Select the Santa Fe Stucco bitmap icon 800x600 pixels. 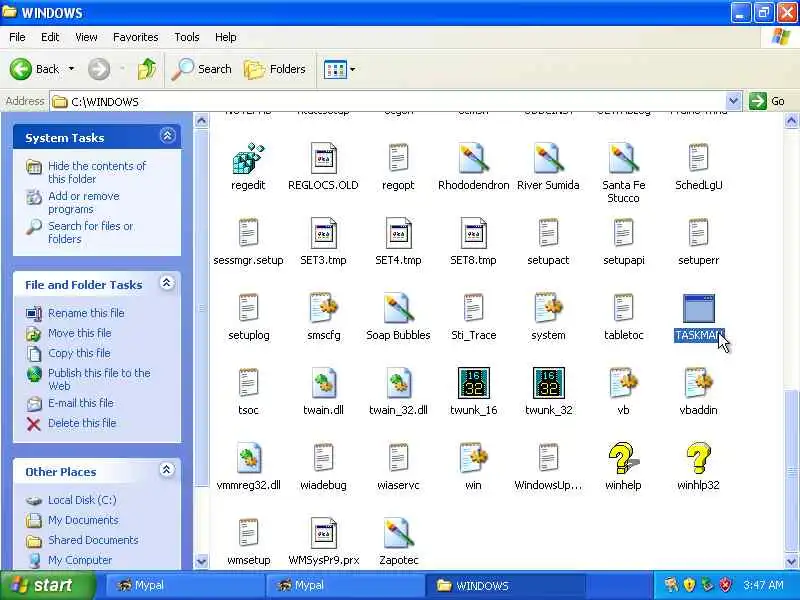click(x=623, y=158)
